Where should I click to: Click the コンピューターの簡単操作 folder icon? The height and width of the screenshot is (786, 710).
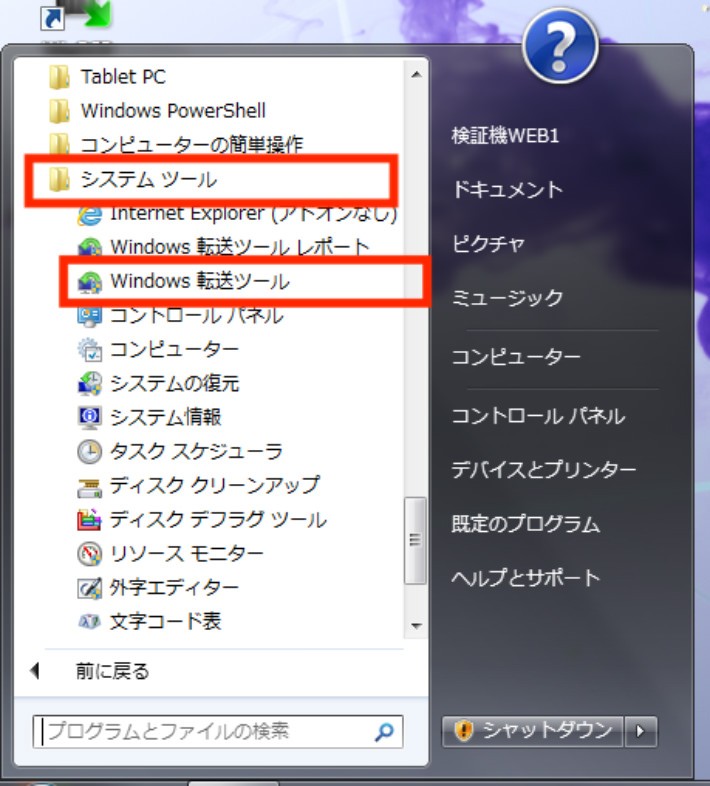(60, 144)
